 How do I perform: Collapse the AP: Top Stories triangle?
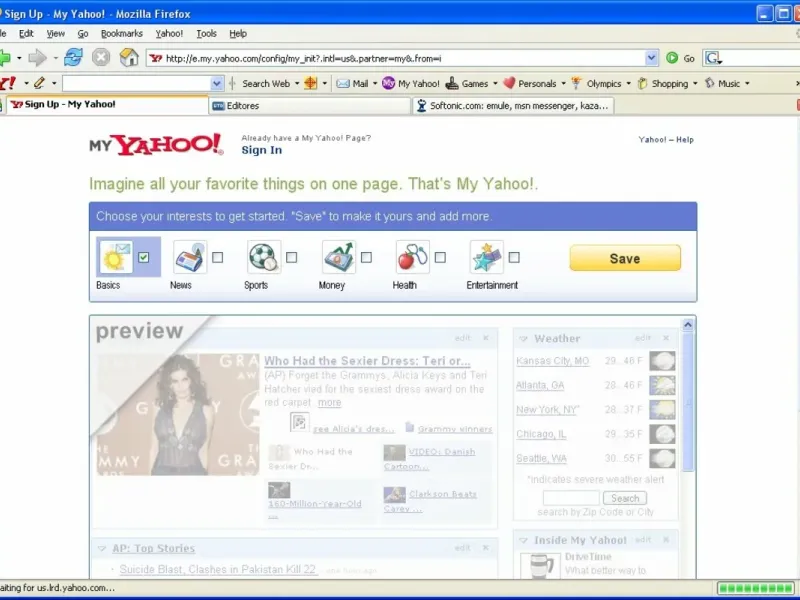point(102,548)
